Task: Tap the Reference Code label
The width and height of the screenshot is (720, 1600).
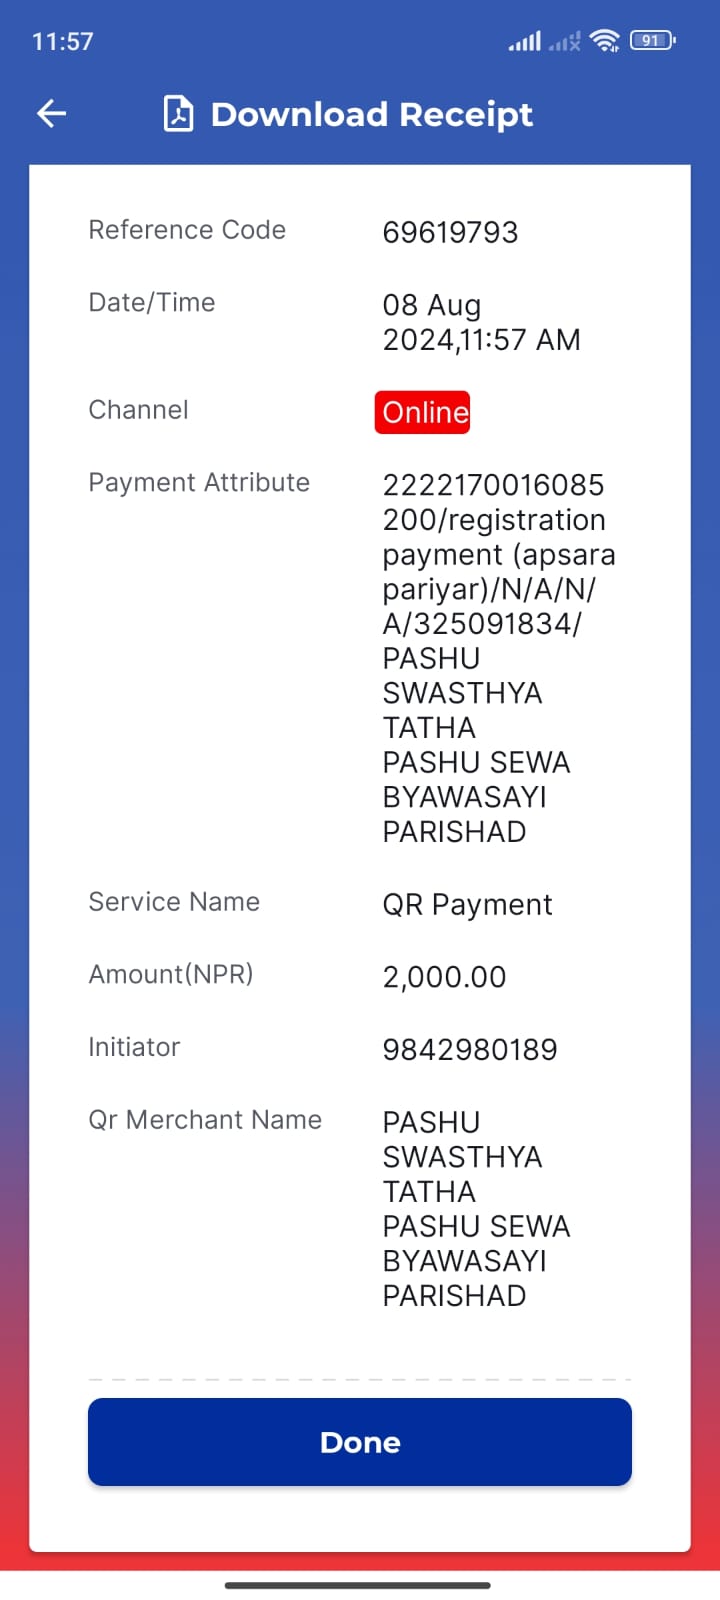Action: click(x=187, y=230)
